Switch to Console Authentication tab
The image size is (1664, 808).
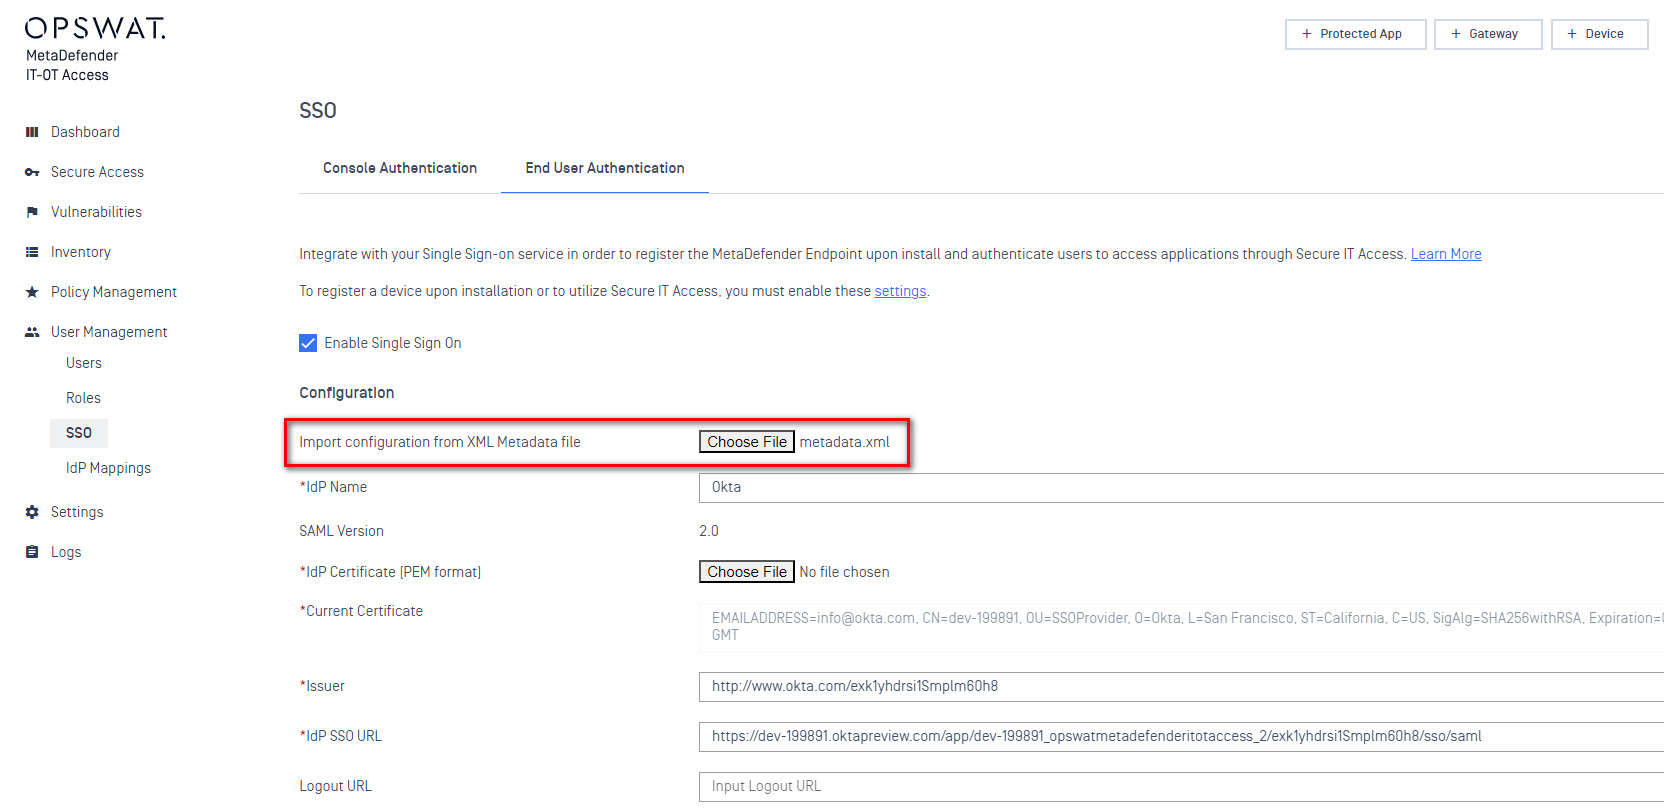400,168
